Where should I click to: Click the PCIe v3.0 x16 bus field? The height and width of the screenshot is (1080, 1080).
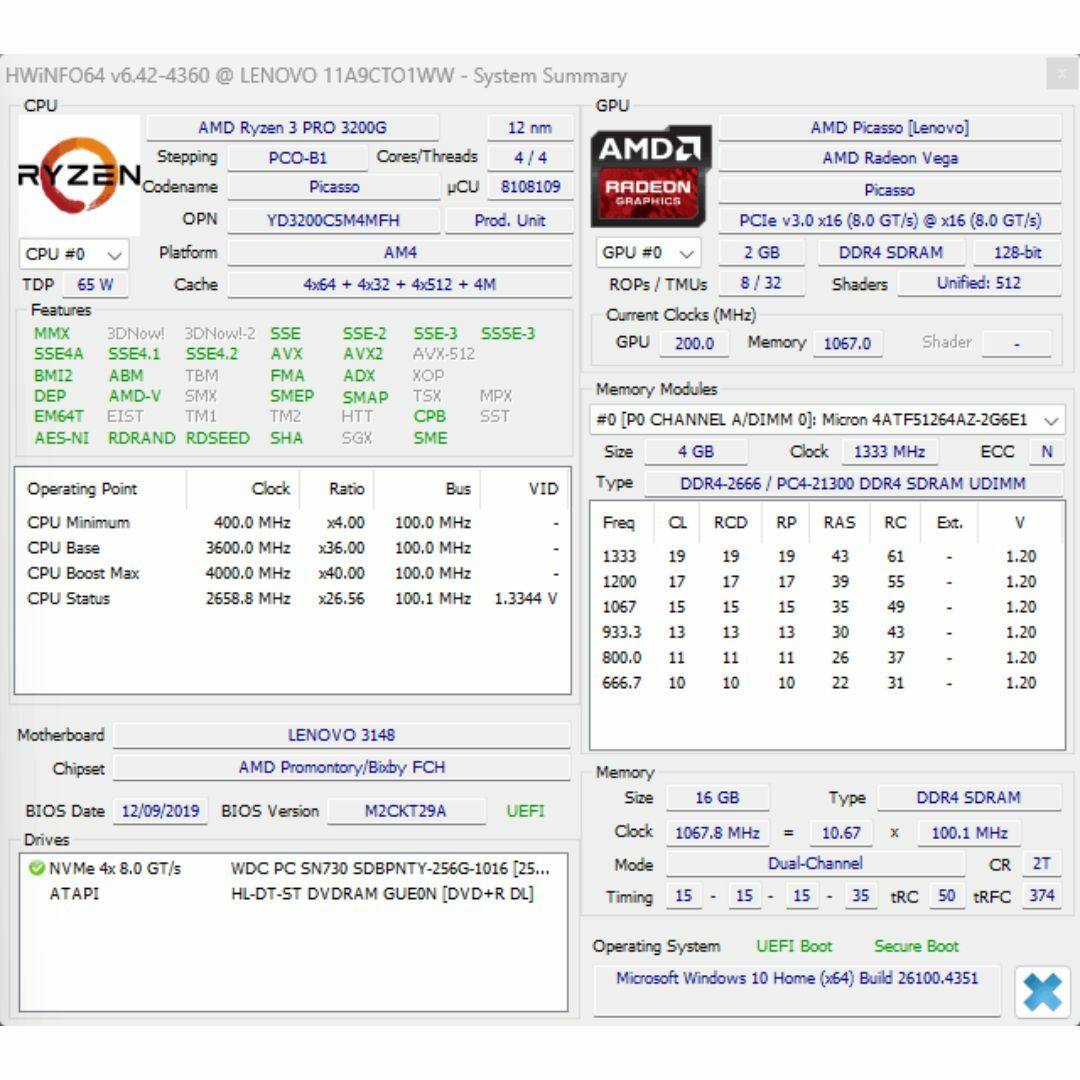889,220
